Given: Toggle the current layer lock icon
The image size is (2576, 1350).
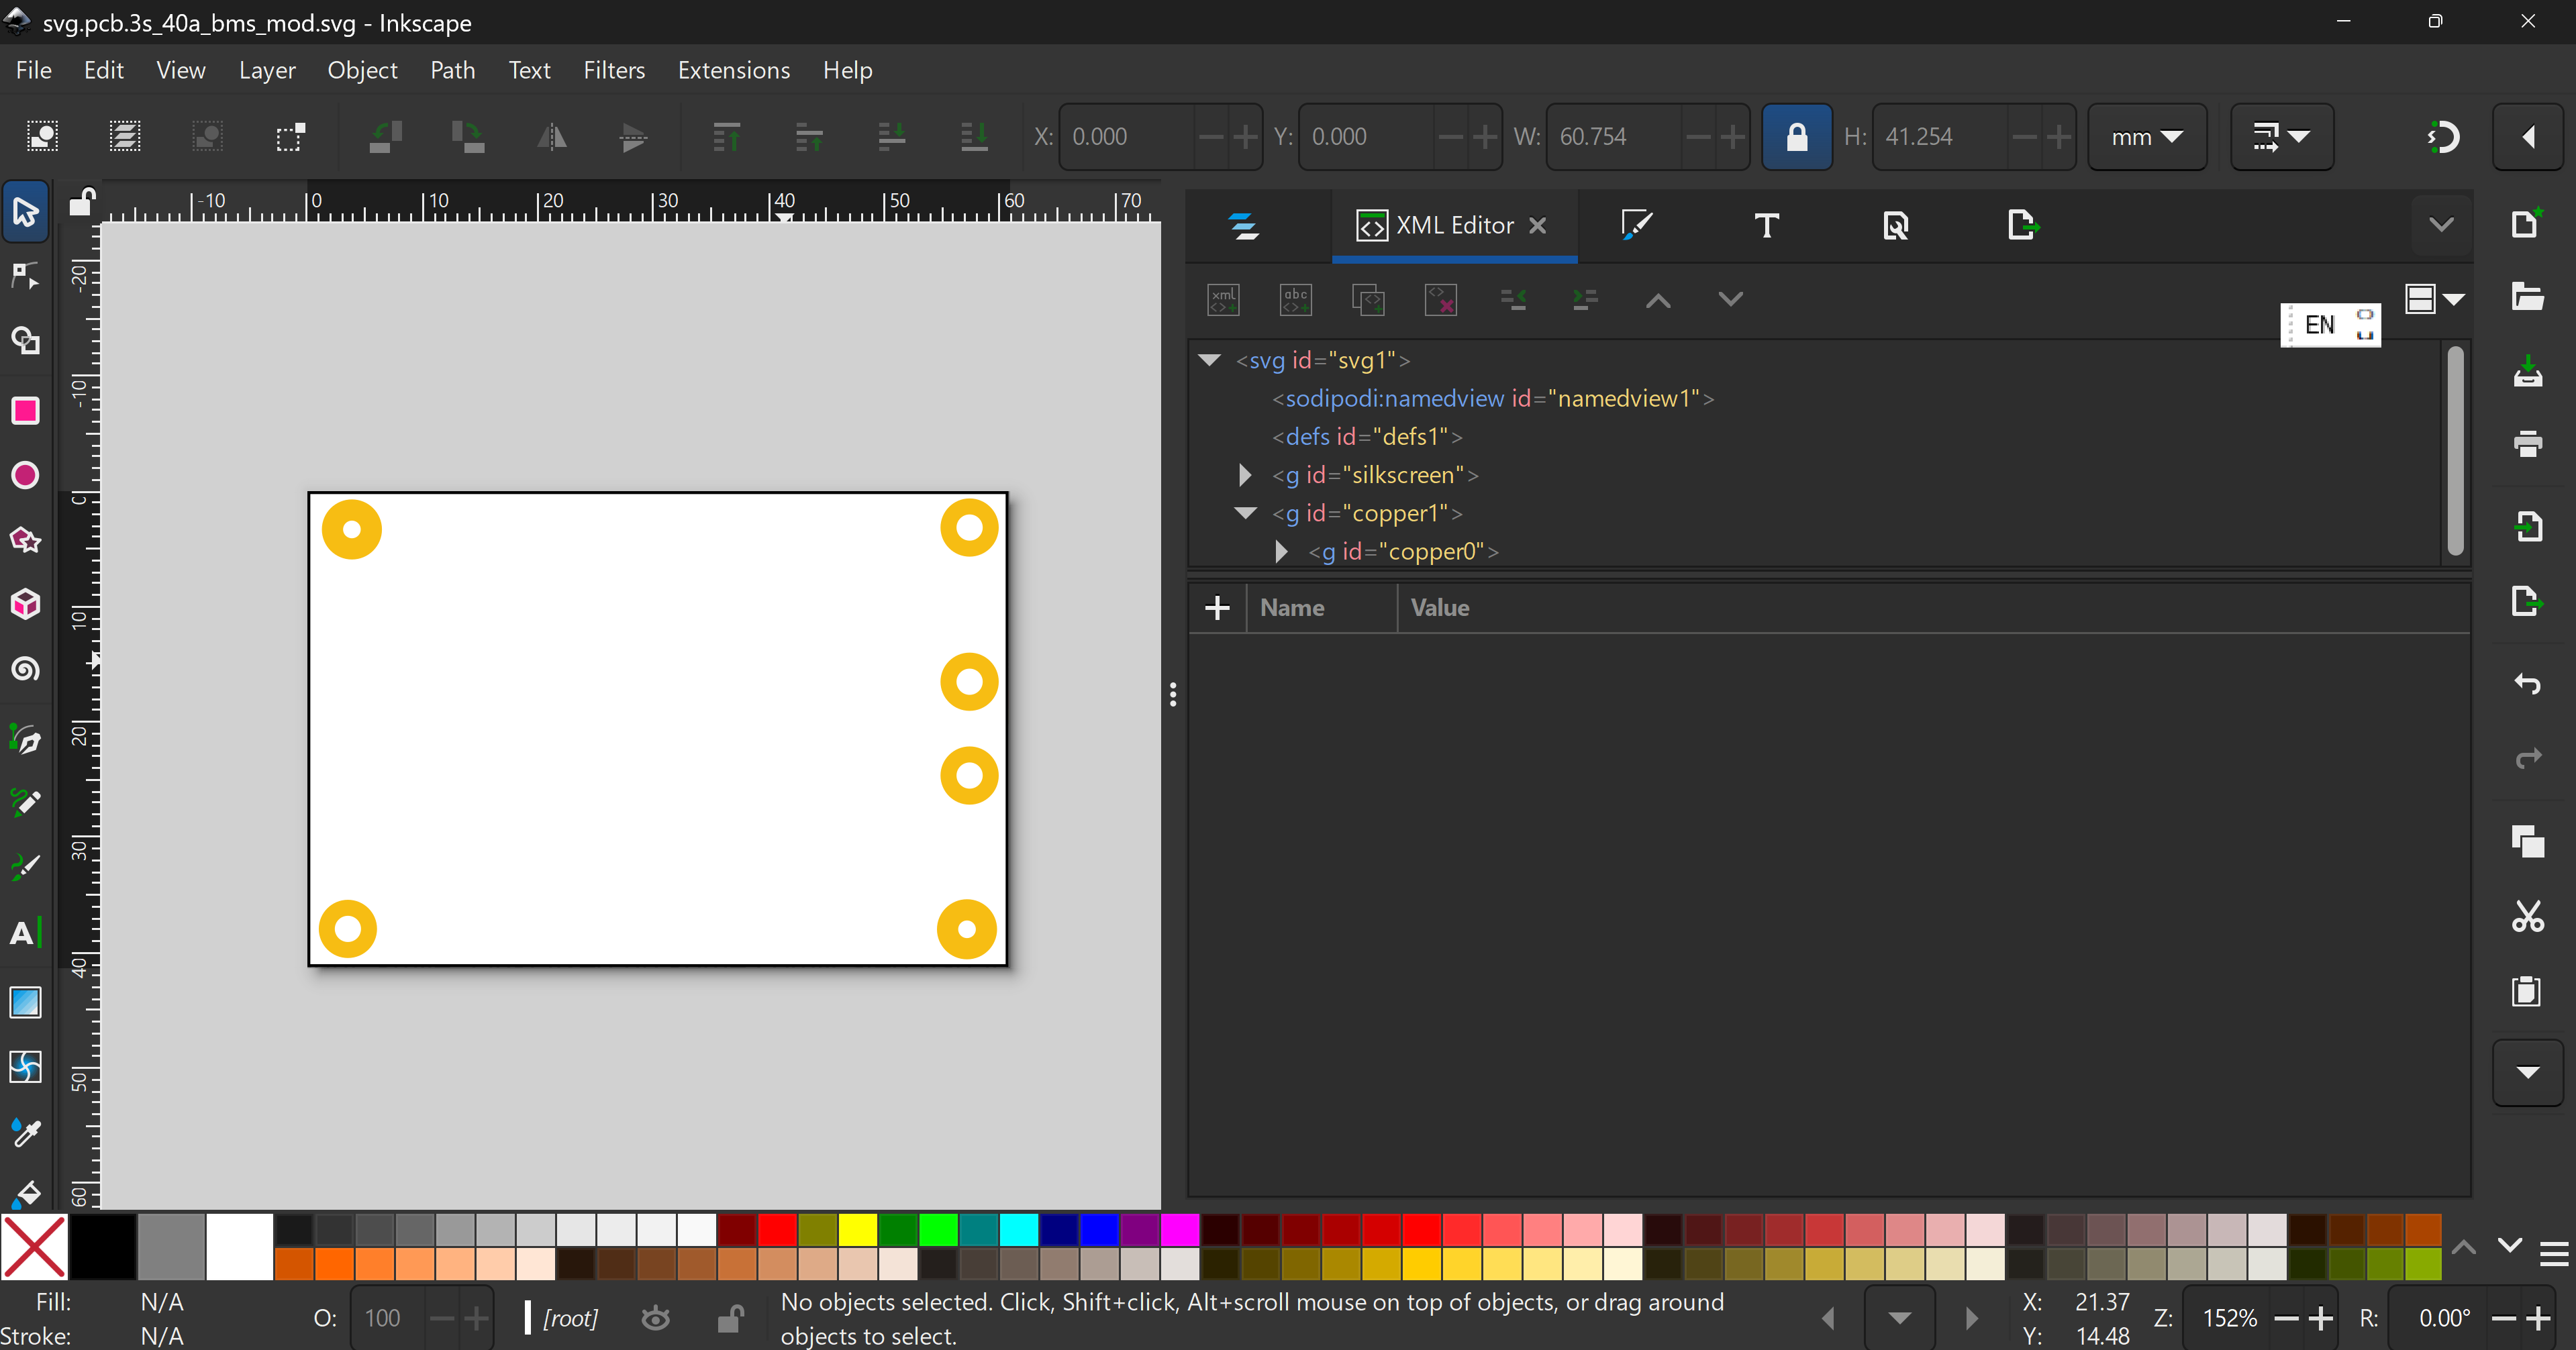Looking at the screenshot, I should point(730,1319).
